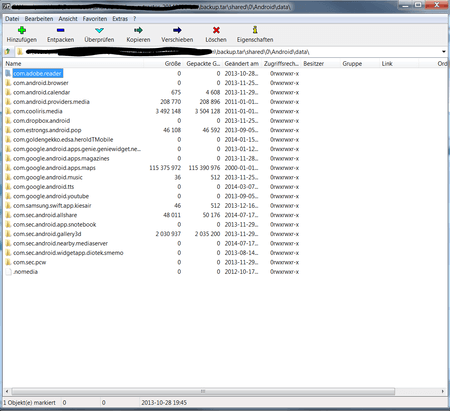Screen dimensions: 450x411
Task: Click the address path input field
Action: [x=230, y=52]
